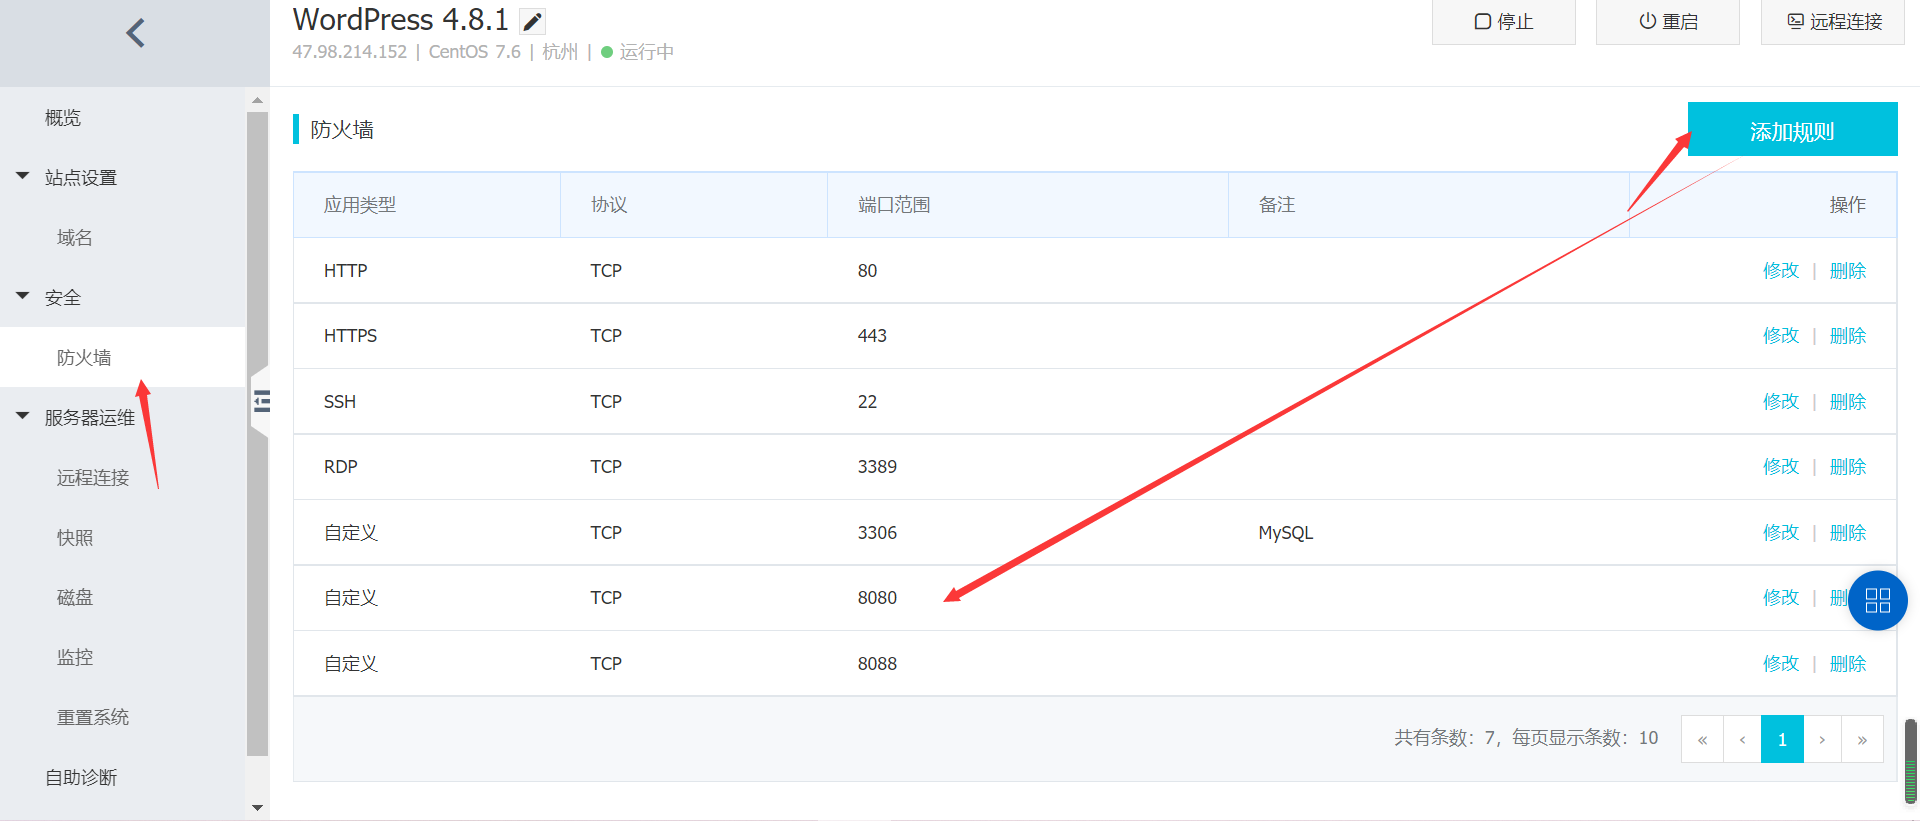
Task: Click 删除 for the RDP rule
Action: [1848, 467]
